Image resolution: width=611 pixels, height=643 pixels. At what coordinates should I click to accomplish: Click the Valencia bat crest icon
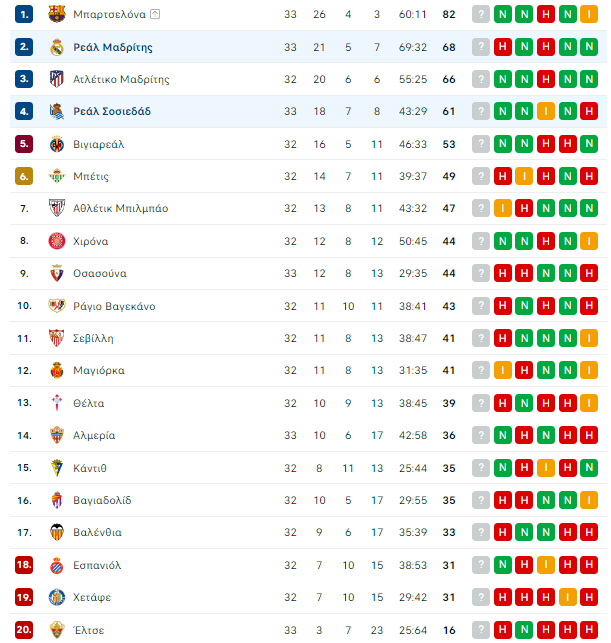pos(57,532)
